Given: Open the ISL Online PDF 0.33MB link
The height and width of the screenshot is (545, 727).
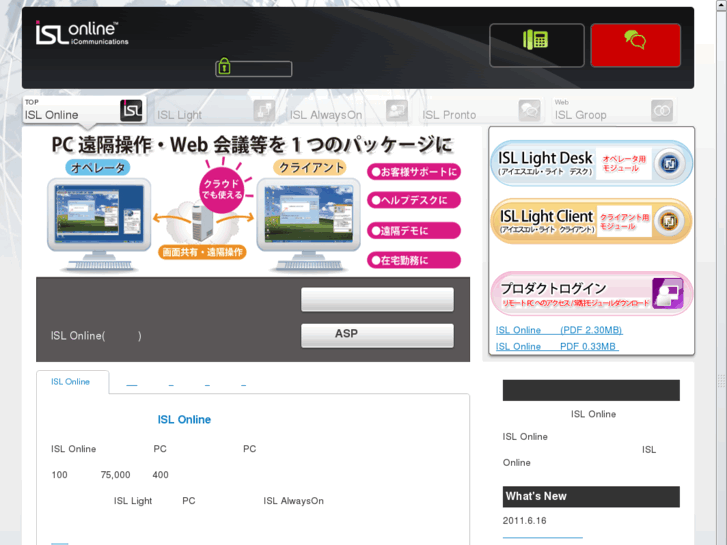Looking at the screenshot, I should [x=557, y=346].
